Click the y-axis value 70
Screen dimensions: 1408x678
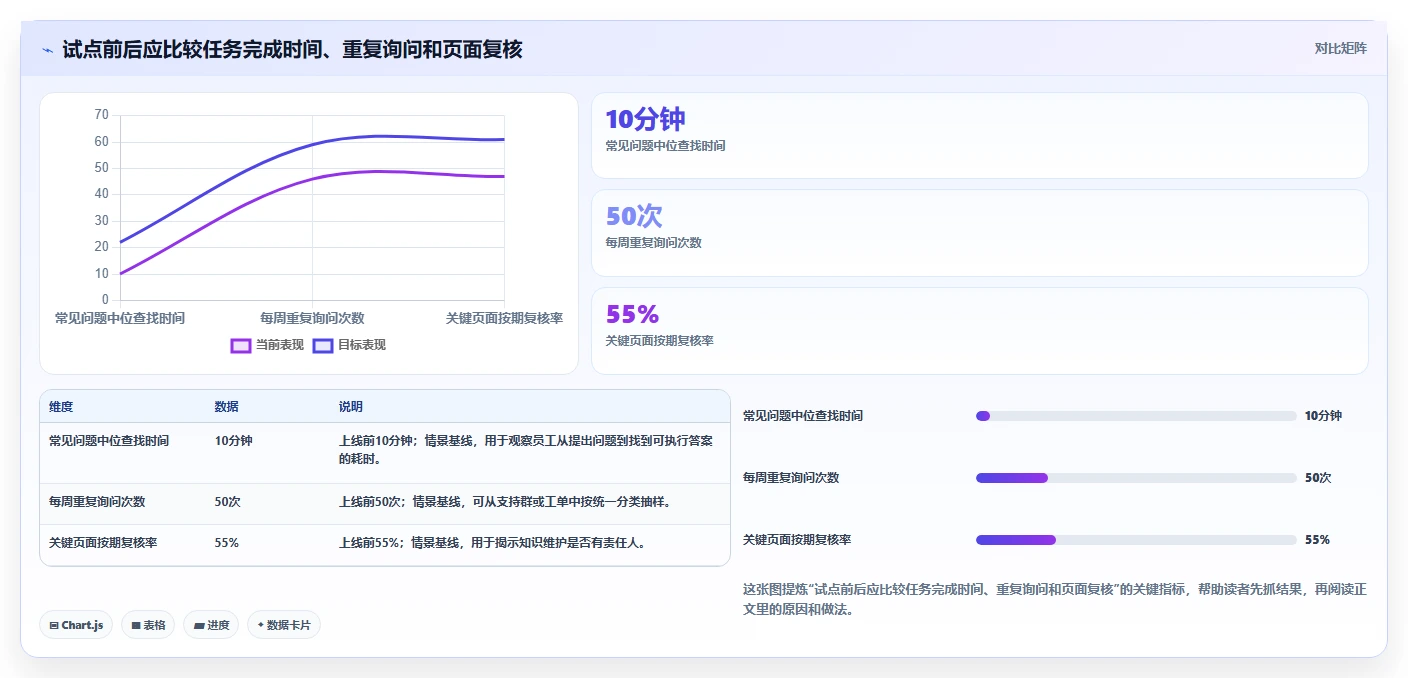click(x=101, y=115)
